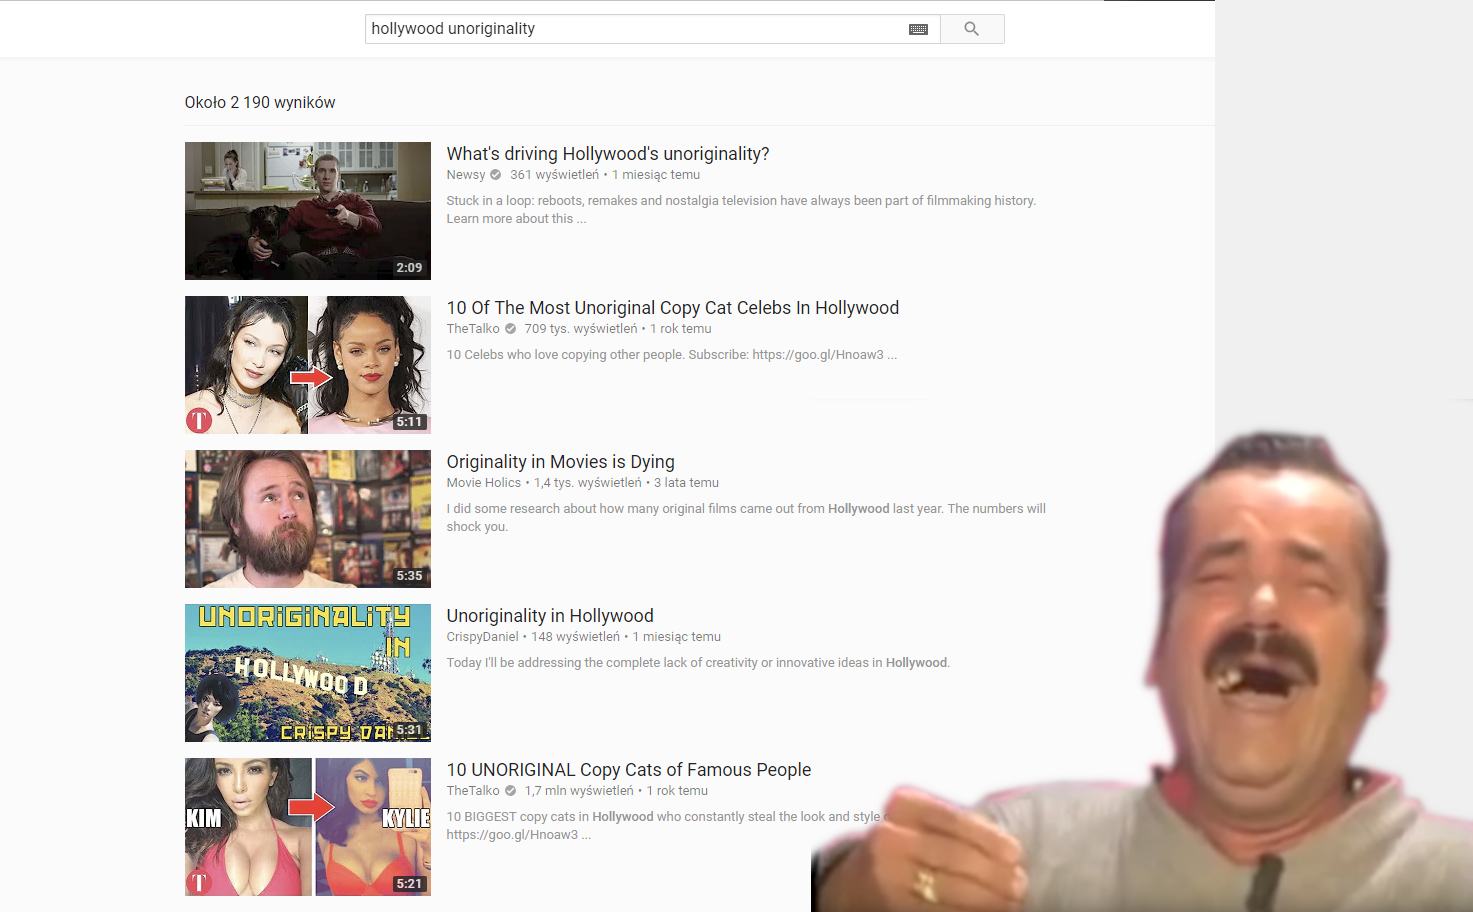Open the virtual keyboard icon in search box
The height and width of the screenshot is (912, 1473).
pyautogui.click(x=918, y=29)
